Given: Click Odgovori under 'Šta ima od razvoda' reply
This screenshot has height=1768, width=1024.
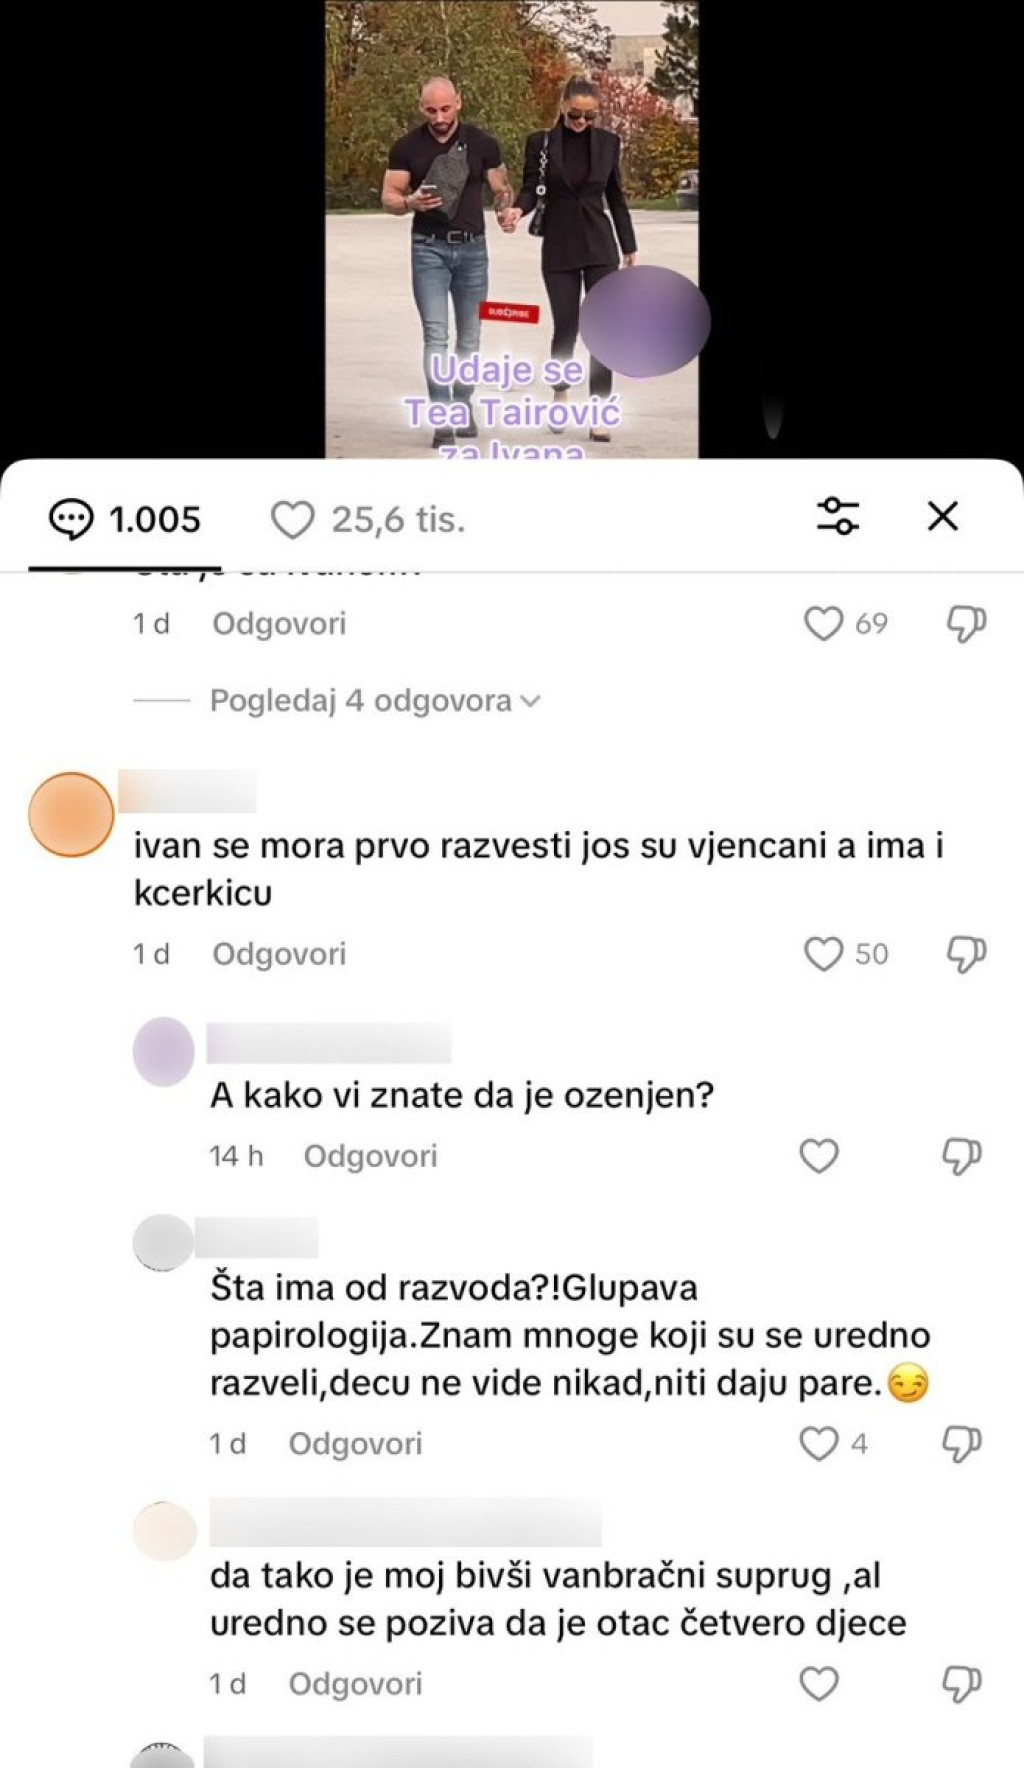Looking at the screenshot, I should [356, 1444].
